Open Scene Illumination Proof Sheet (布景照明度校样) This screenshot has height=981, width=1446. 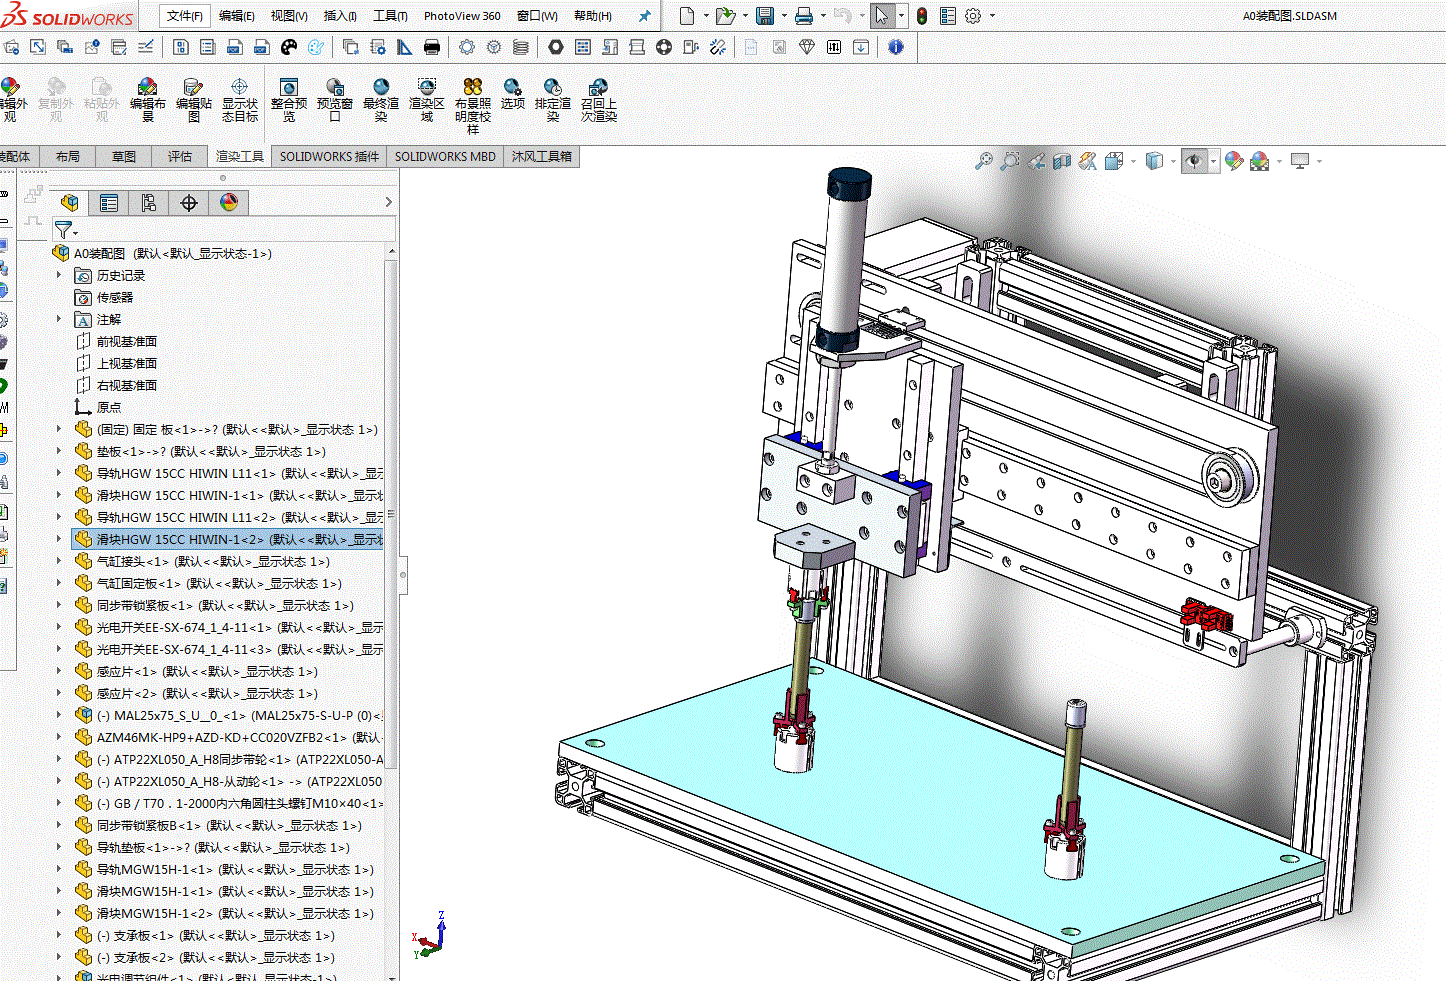[x=473, y=105]
